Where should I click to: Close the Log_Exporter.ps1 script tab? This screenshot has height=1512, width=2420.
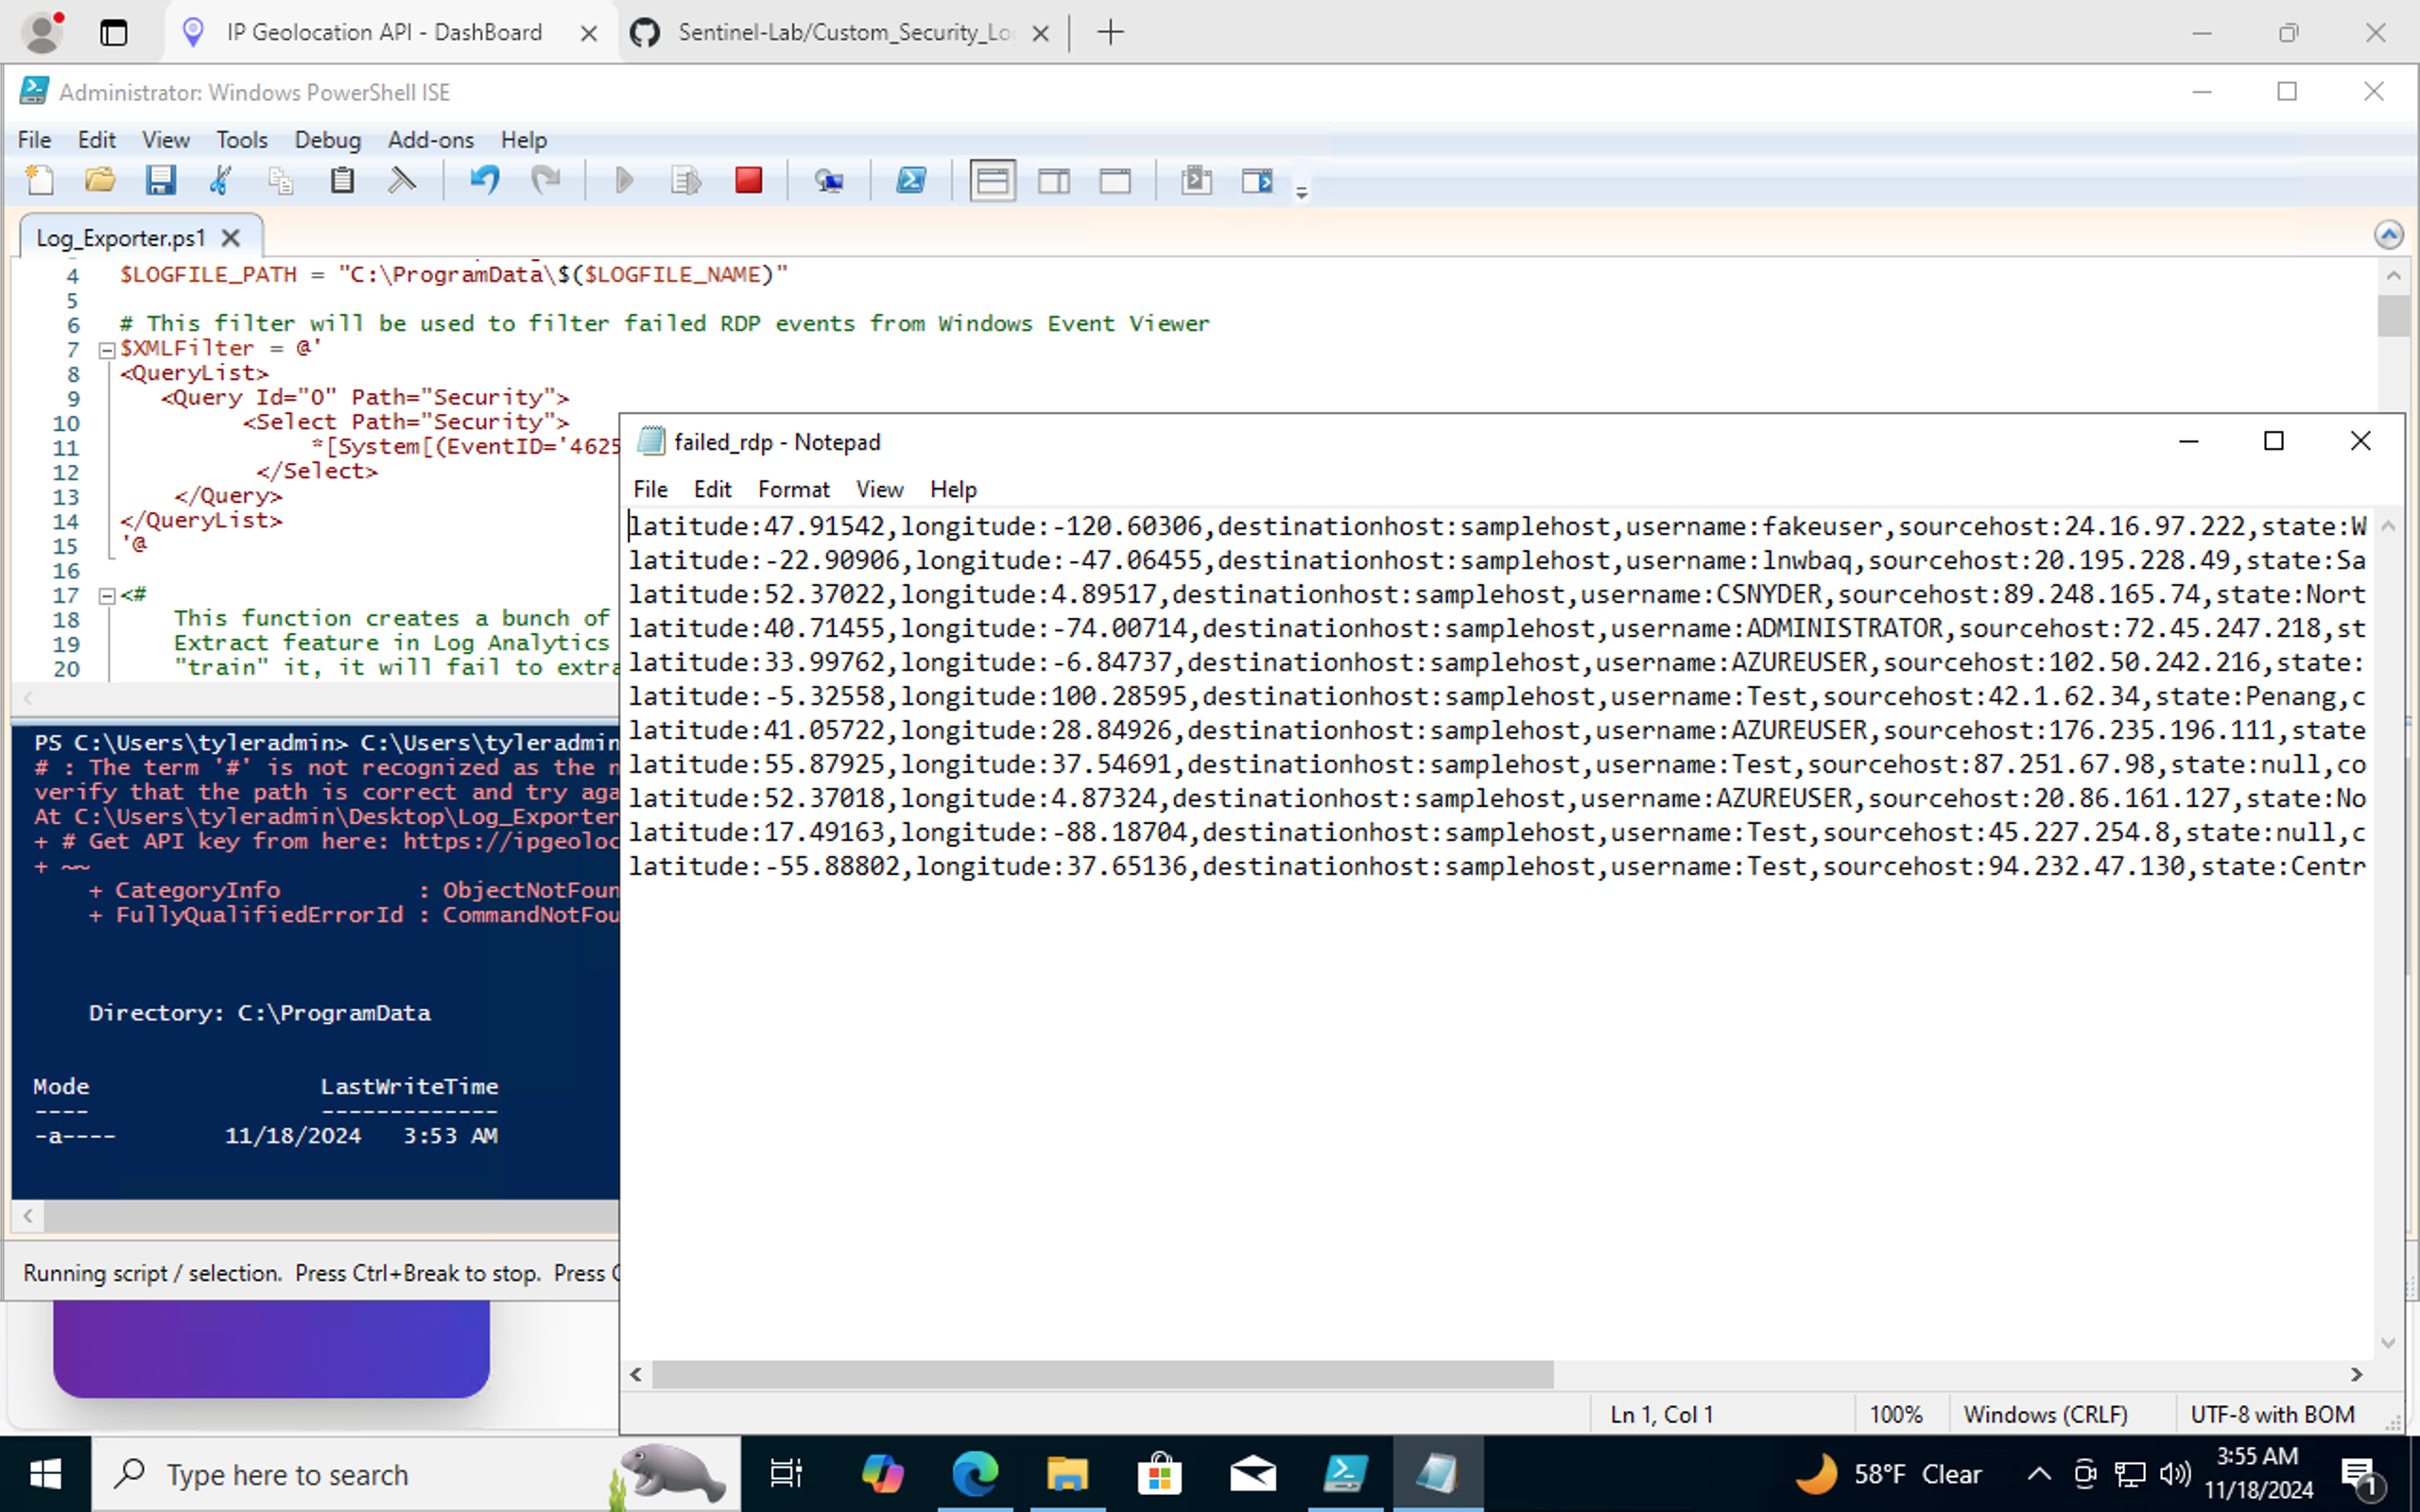click(231, 238)
